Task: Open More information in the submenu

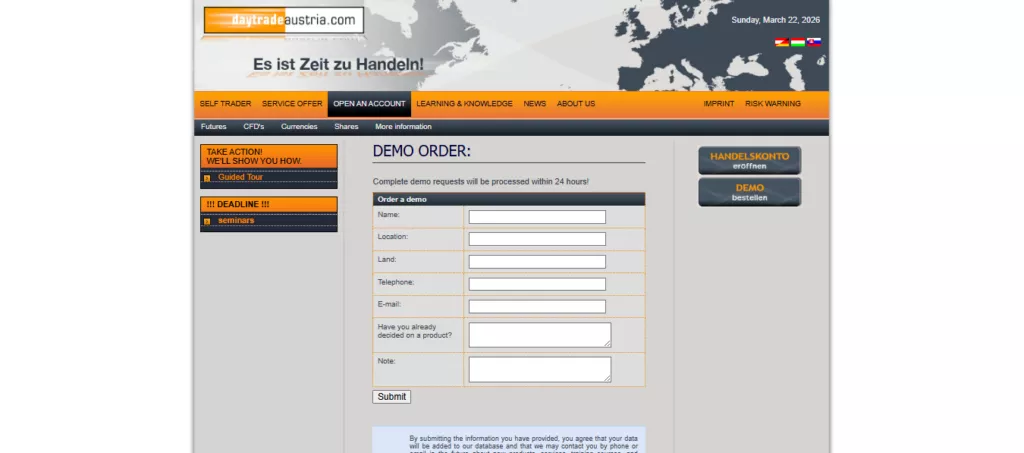Action: (x=403, y=127)
